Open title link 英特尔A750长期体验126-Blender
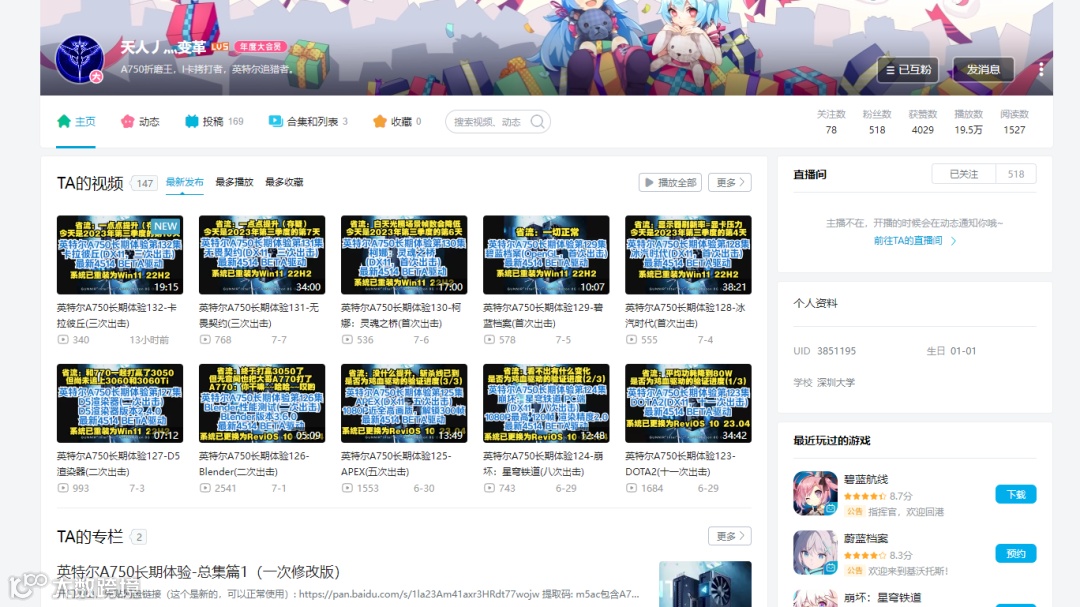The image size is (1080, 607). [x=253, y=464]
